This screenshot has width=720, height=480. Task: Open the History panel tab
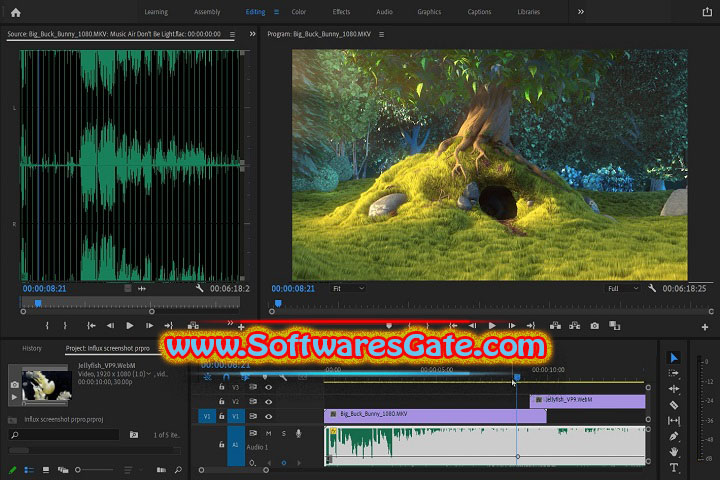tap(32, 348)
